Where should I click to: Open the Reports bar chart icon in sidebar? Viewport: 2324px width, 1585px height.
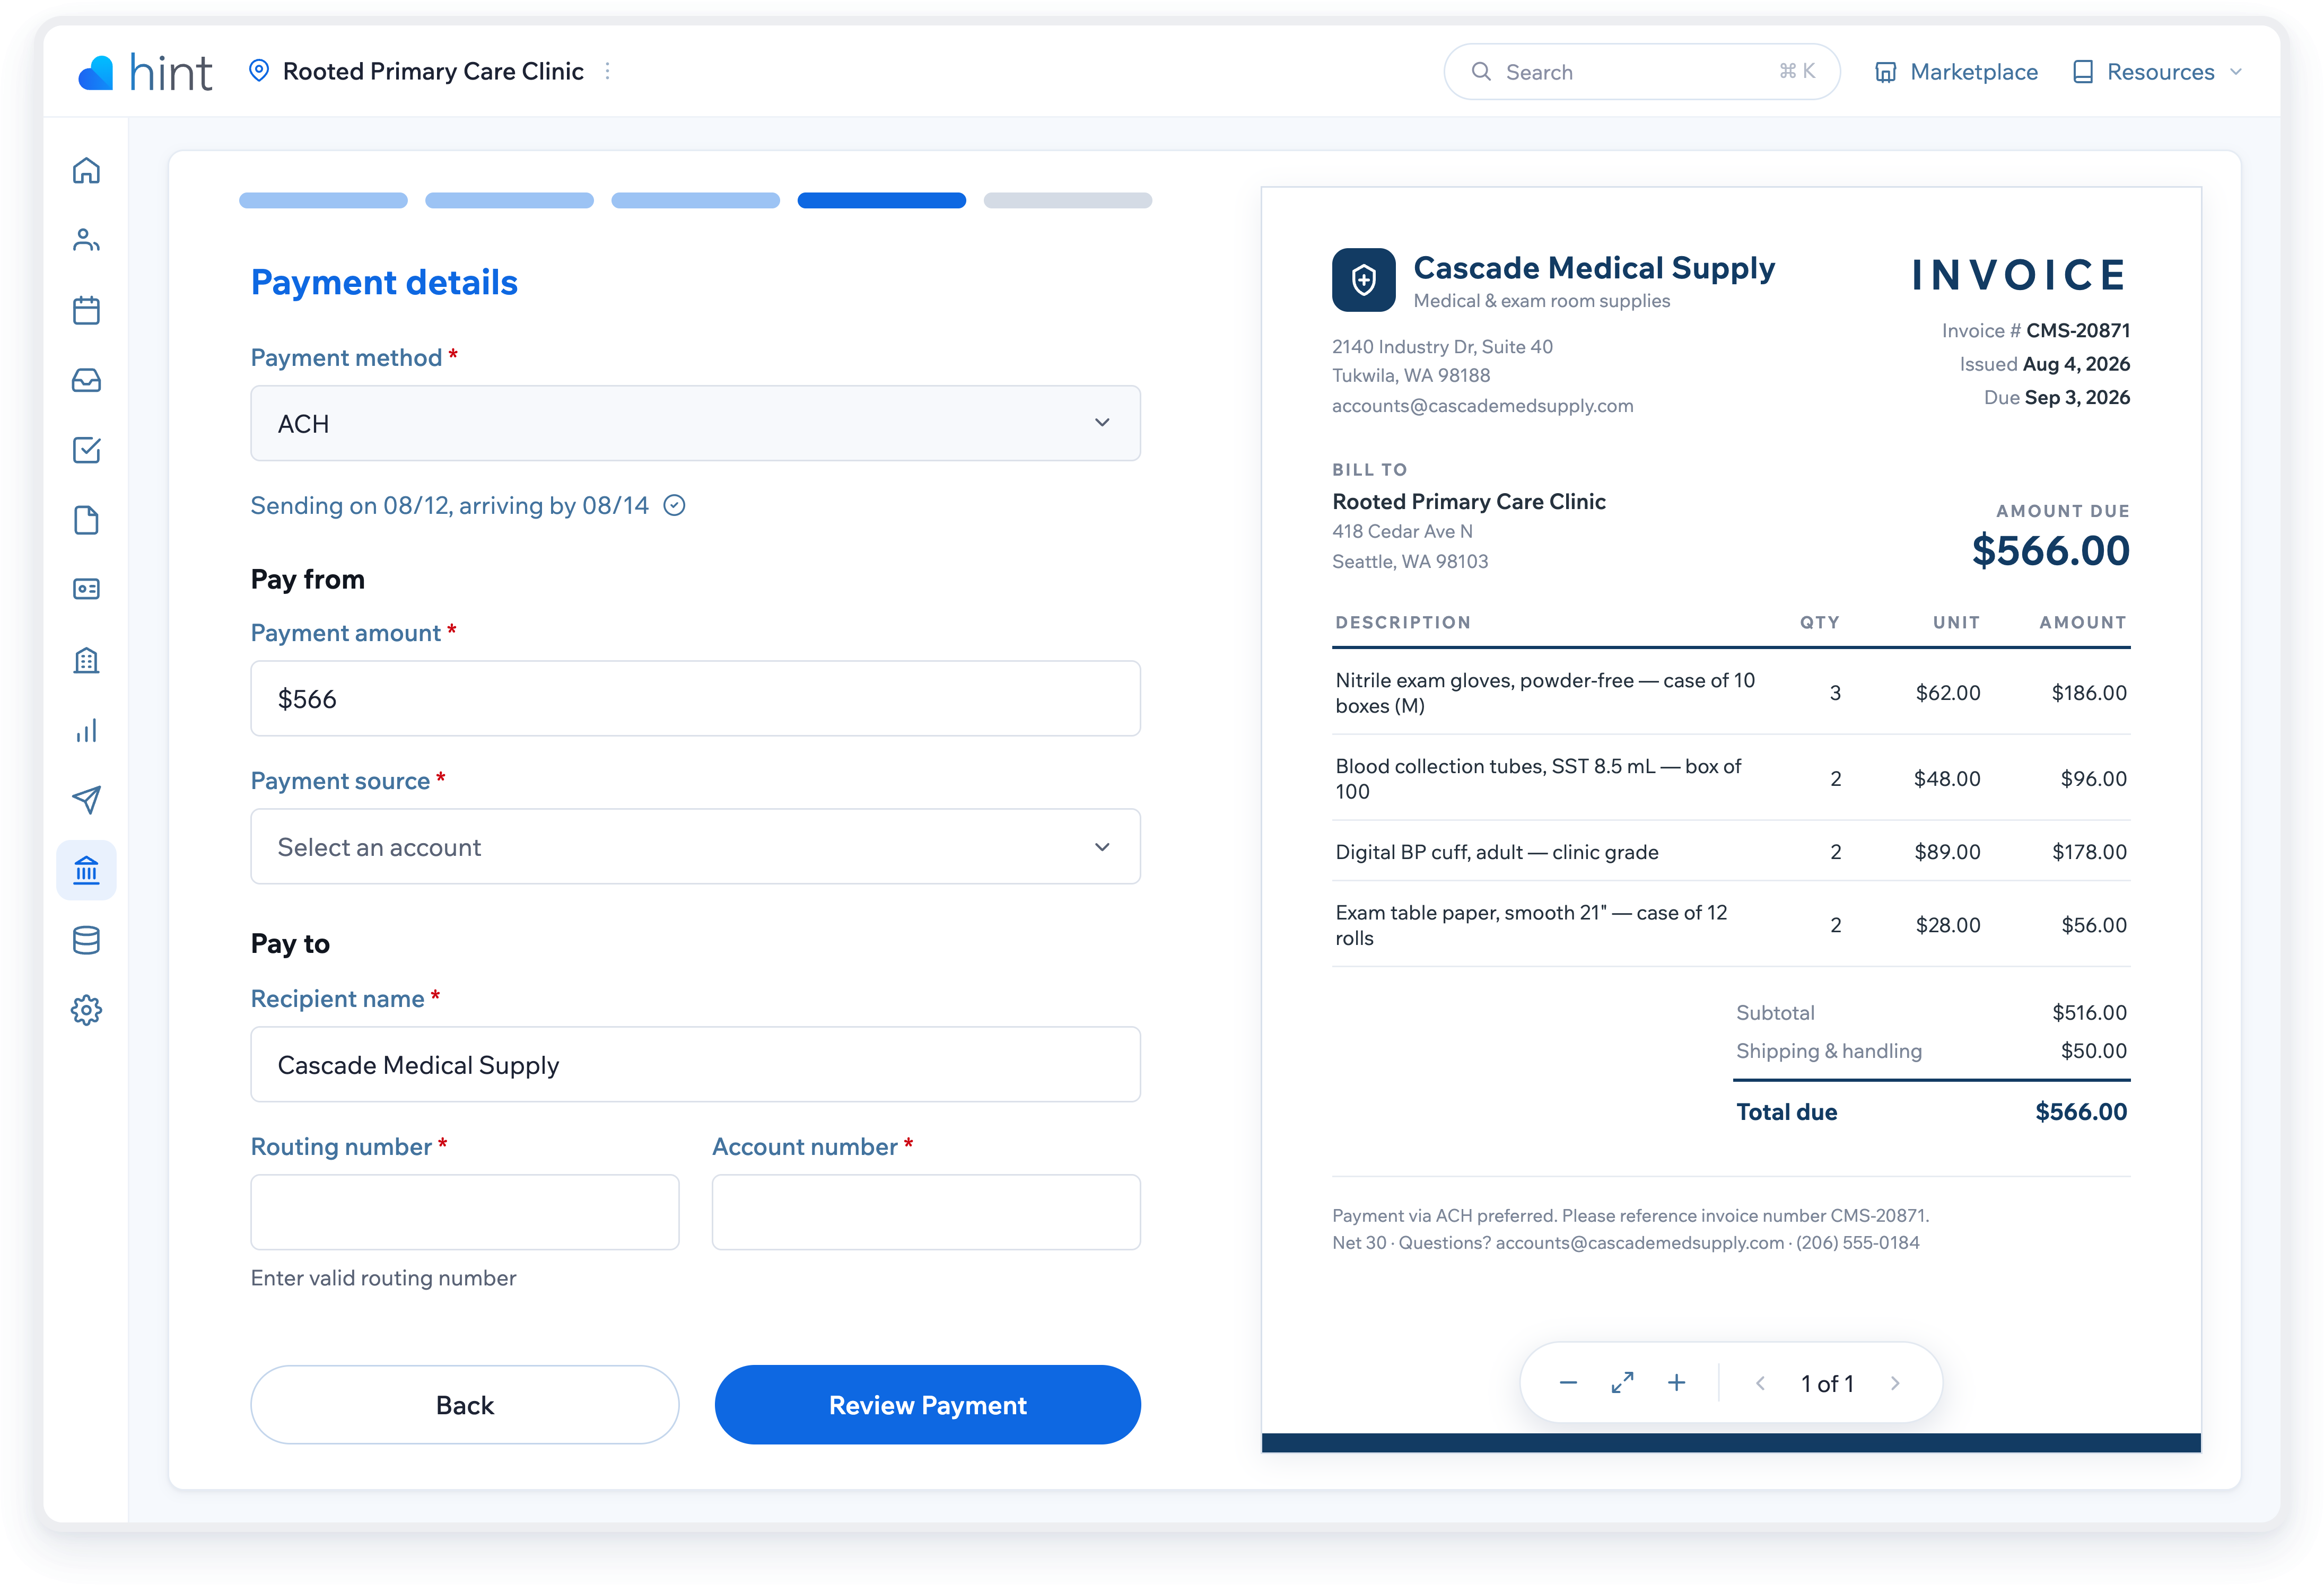point(86,730)
